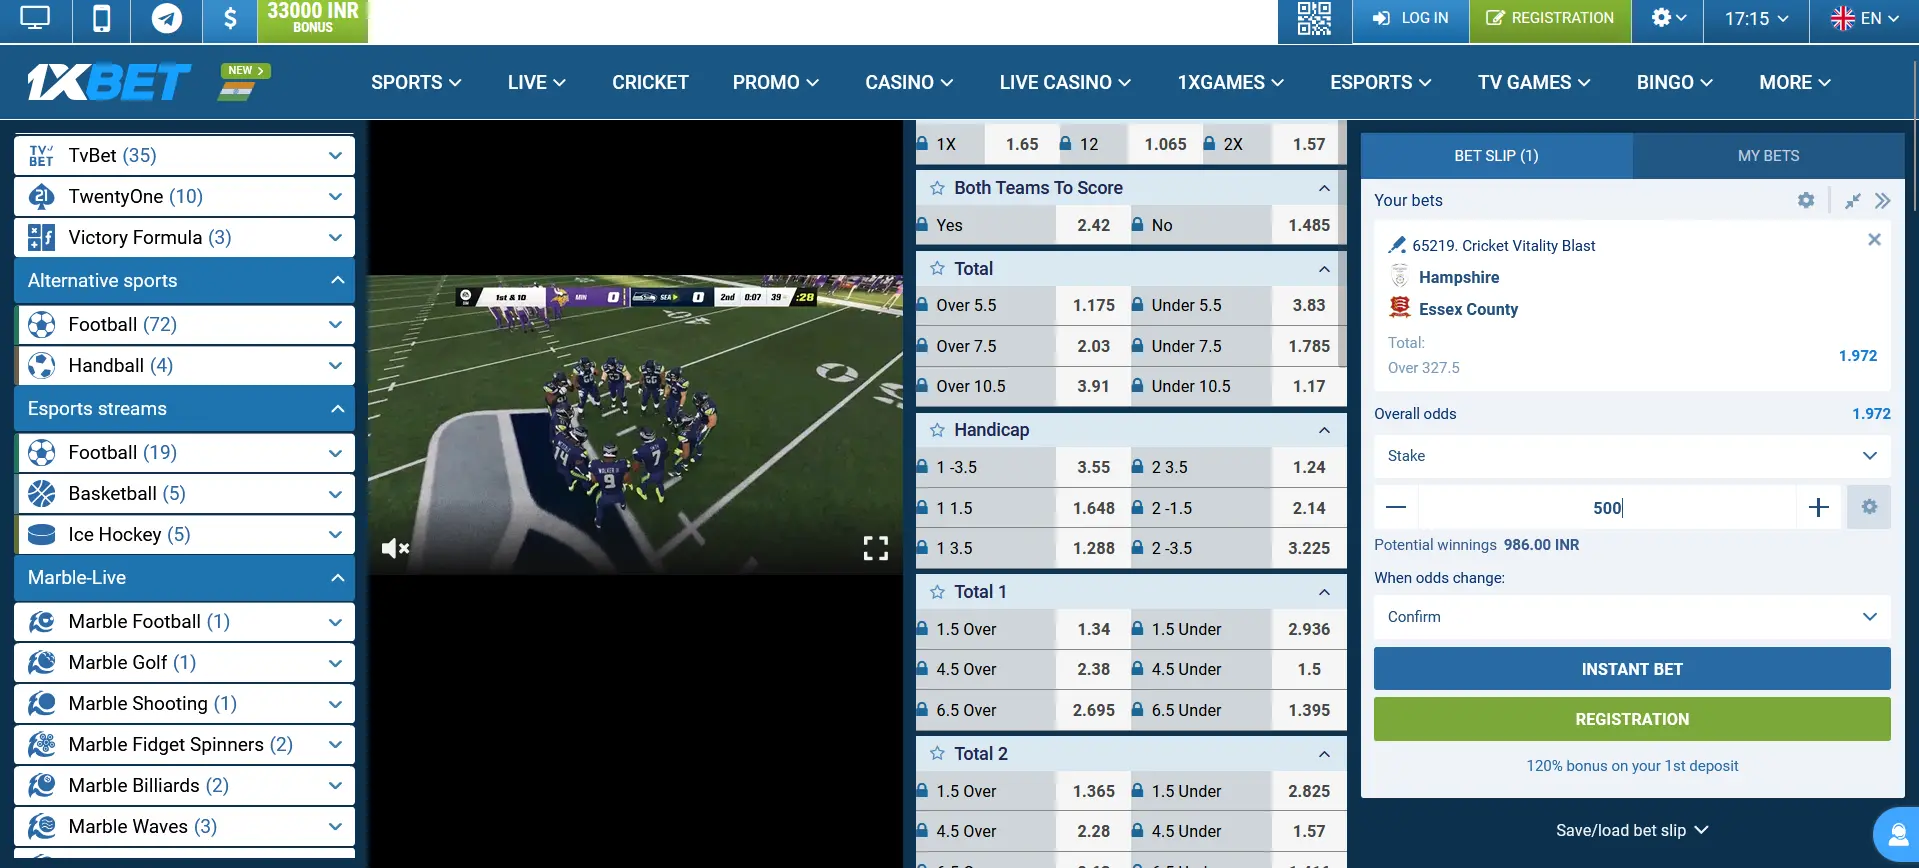The image size is (1919, 868).
Task: Open bet slip settings gear next to Your bets
Action: coord(1806,200)
